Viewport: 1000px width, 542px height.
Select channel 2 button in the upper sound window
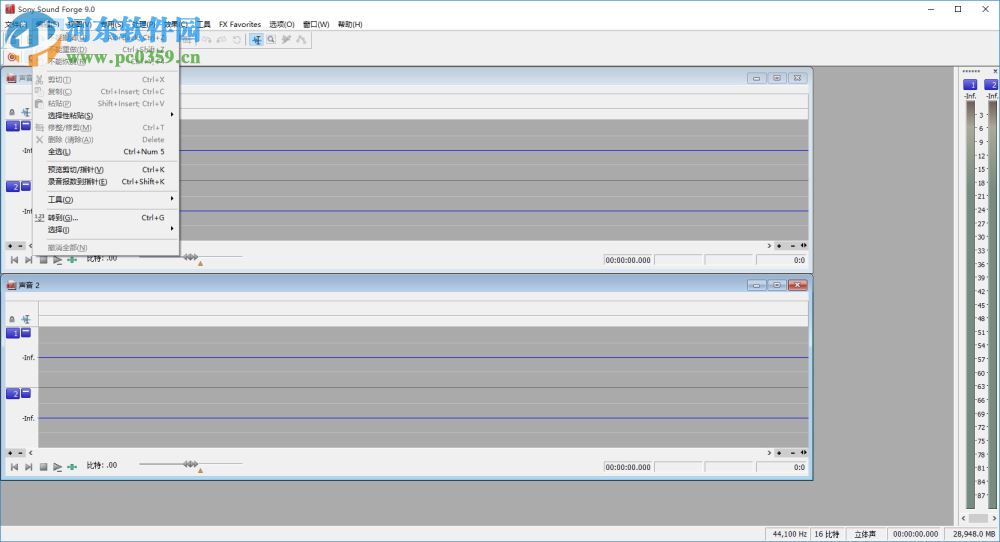pyautogui.click(x=13, y=186)
